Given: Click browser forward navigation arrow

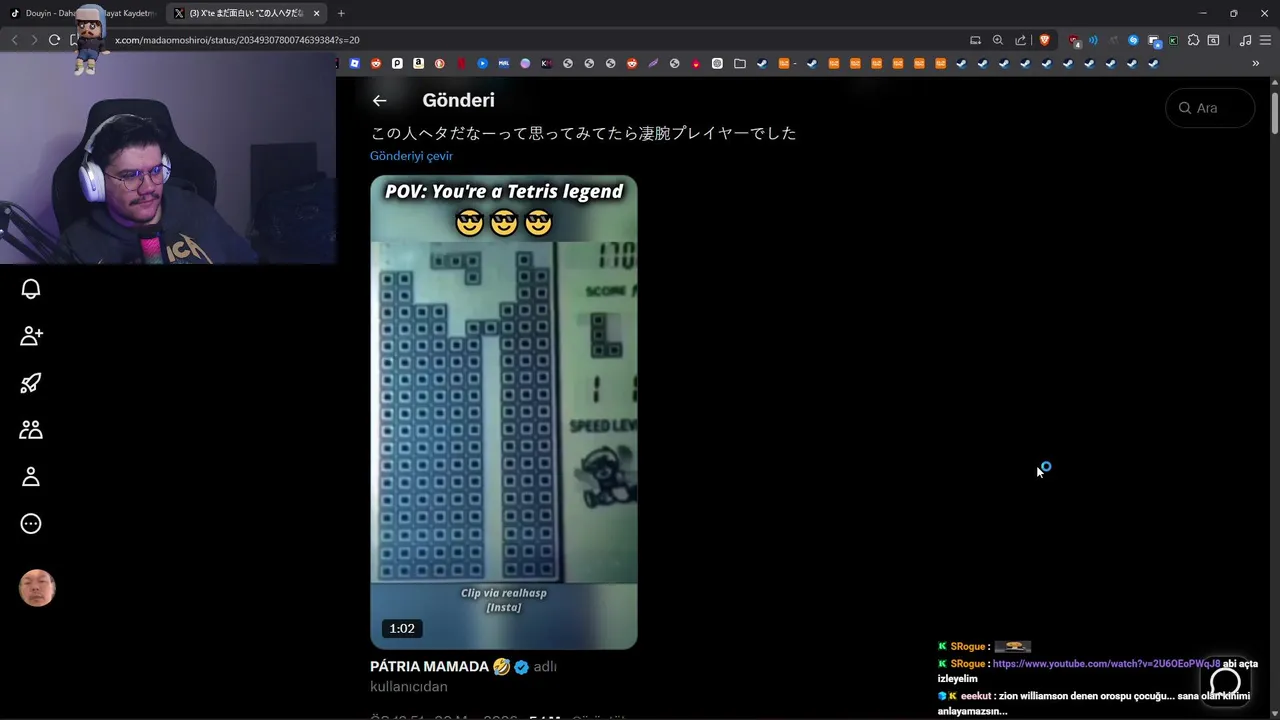Looking at the screenshot, I should [34, 40].
